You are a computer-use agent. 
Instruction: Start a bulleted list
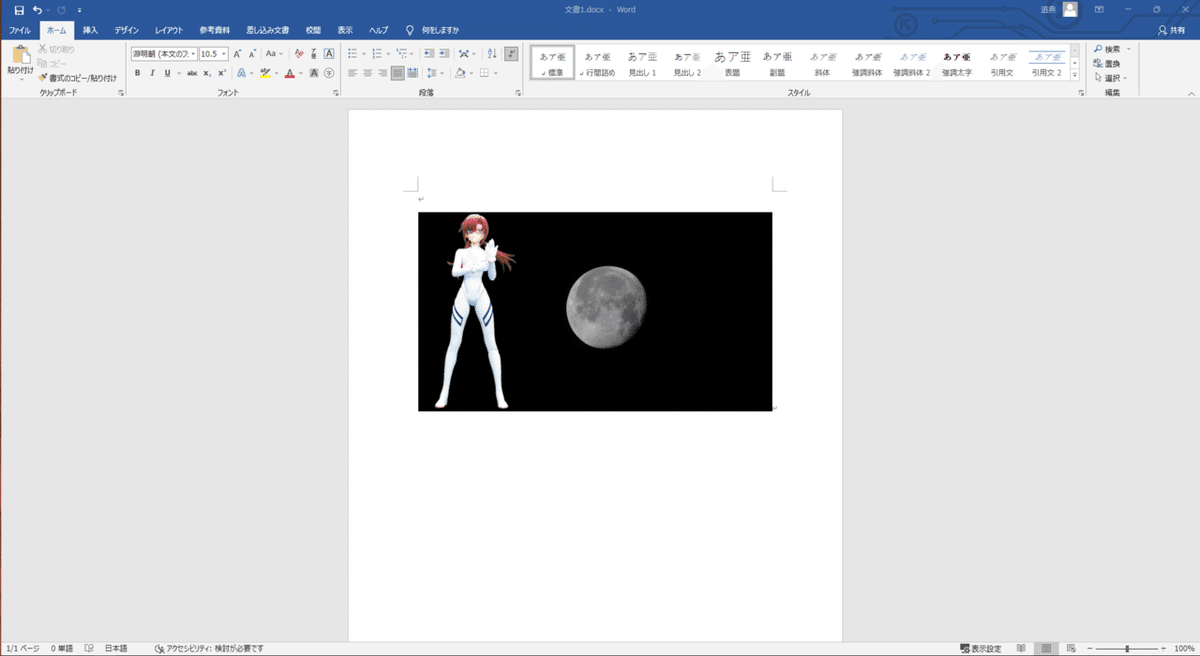(353, 54)
